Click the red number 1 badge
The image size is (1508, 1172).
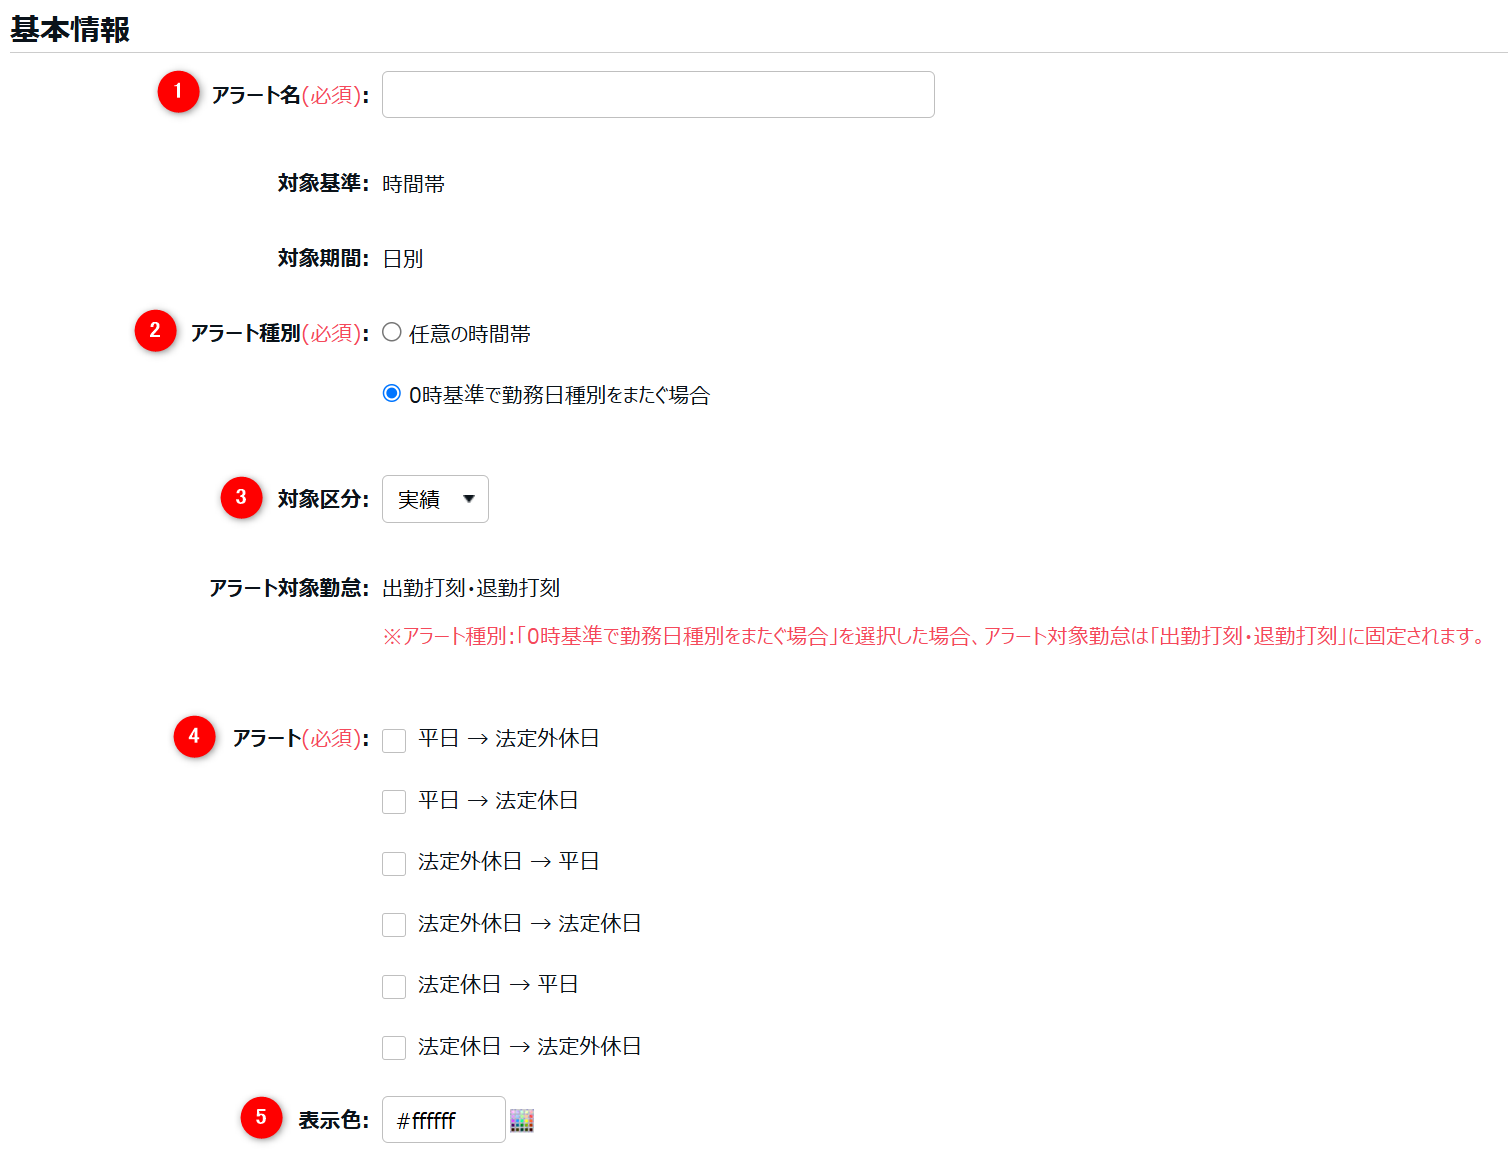[x=178, y=92]
